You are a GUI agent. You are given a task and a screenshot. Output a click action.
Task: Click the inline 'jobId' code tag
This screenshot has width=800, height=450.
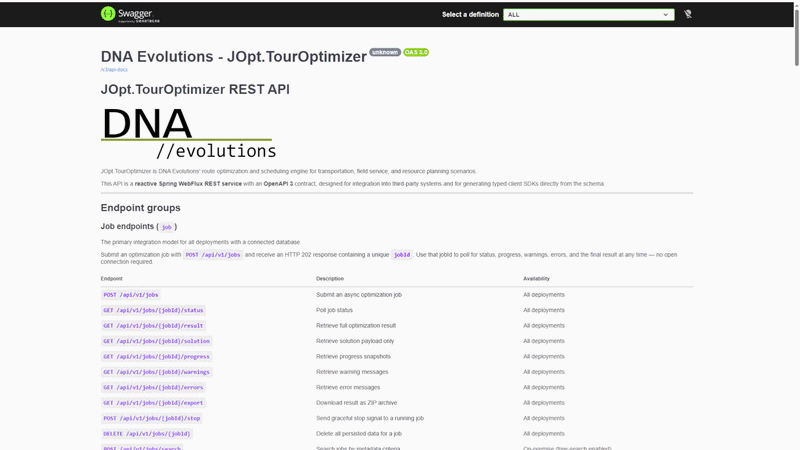pyautogui.click(x=402, y=255)
